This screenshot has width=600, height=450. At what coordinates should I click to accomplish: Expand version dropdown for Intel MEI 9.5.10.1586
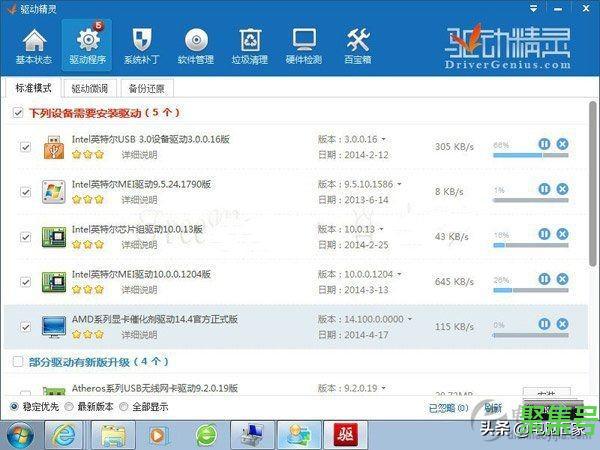pyautogui.click(x=398, y=184)
